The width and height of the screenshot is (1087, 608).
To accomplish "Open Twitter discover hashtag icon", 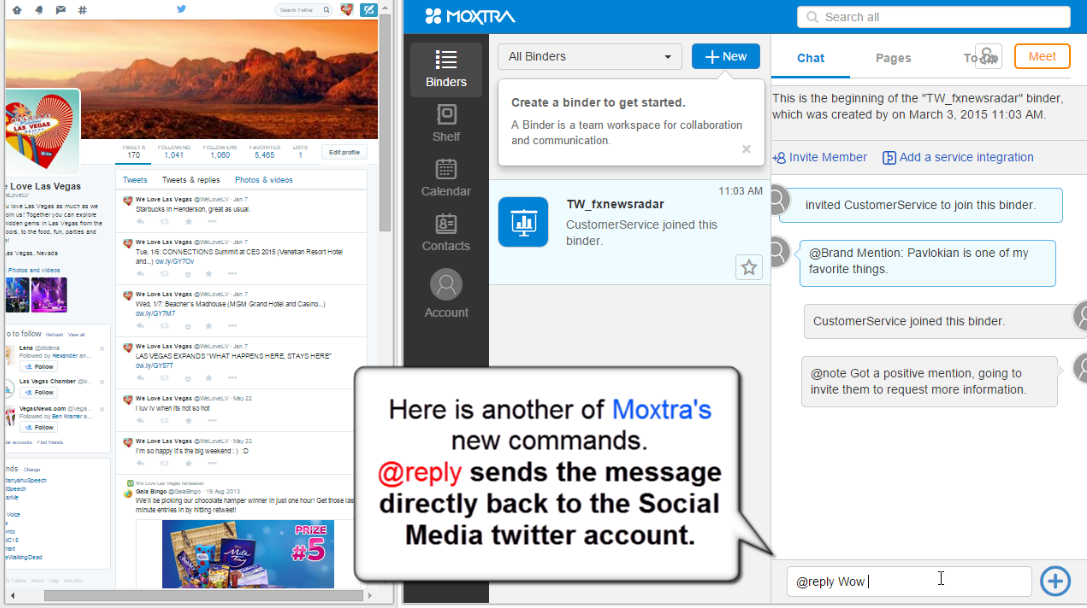I will point(82,10).
